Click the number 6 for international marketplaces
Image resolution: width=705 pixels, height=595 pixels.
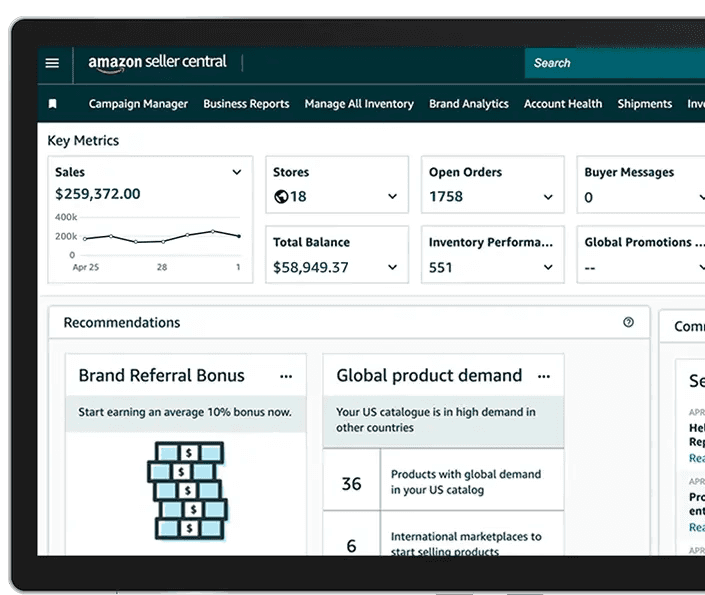351,546
